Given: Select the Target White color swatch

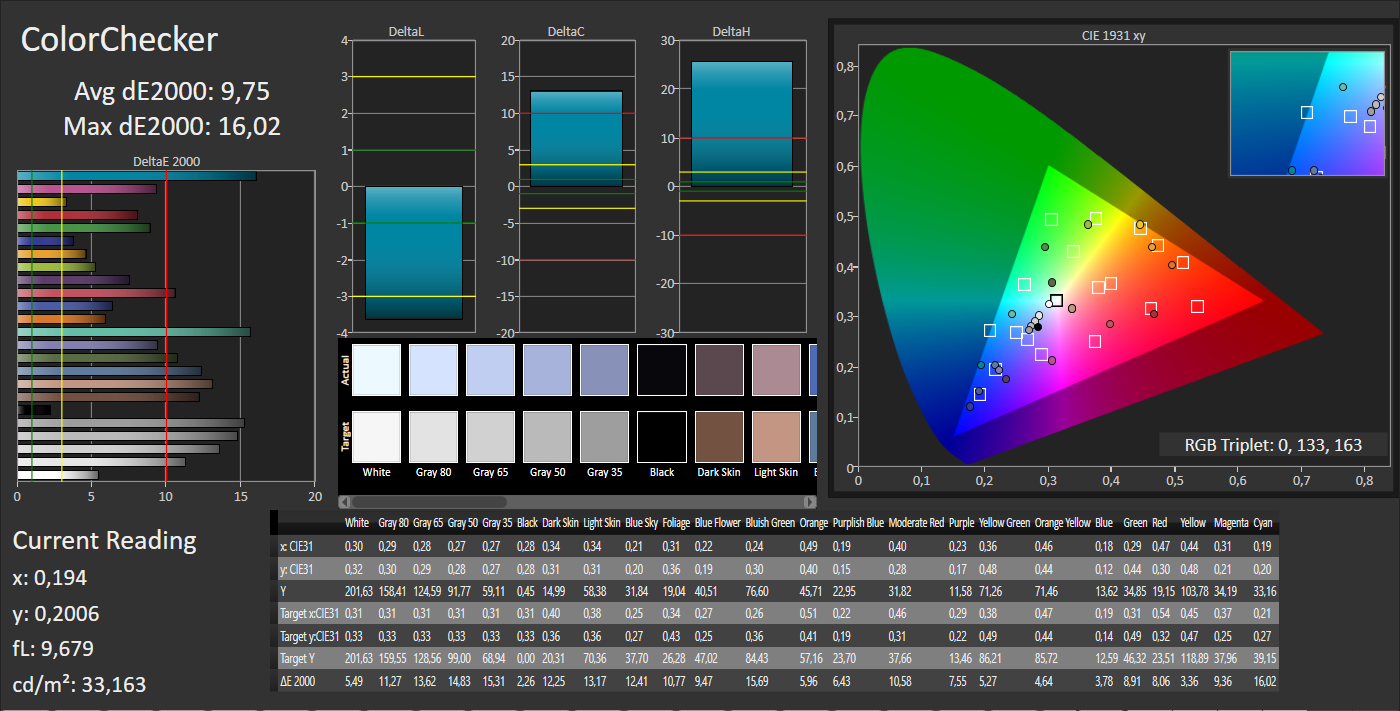Looking at the screenshot, I should pos(377,437).
